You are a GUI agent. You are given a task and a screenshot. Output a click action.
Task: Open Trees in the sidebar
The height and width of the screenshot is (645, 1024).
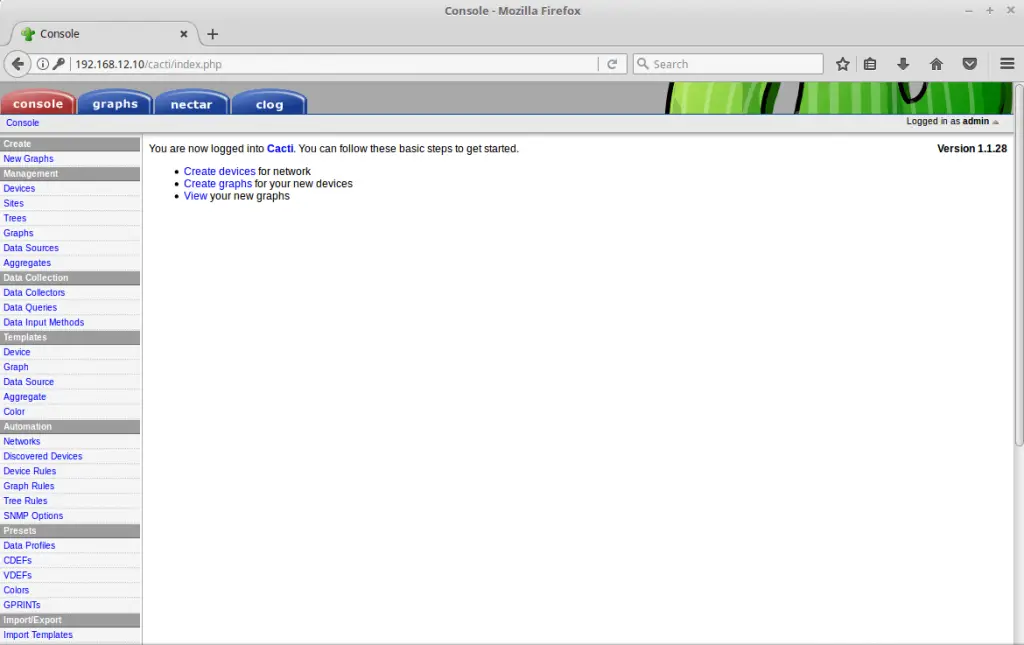click(14, 218)
